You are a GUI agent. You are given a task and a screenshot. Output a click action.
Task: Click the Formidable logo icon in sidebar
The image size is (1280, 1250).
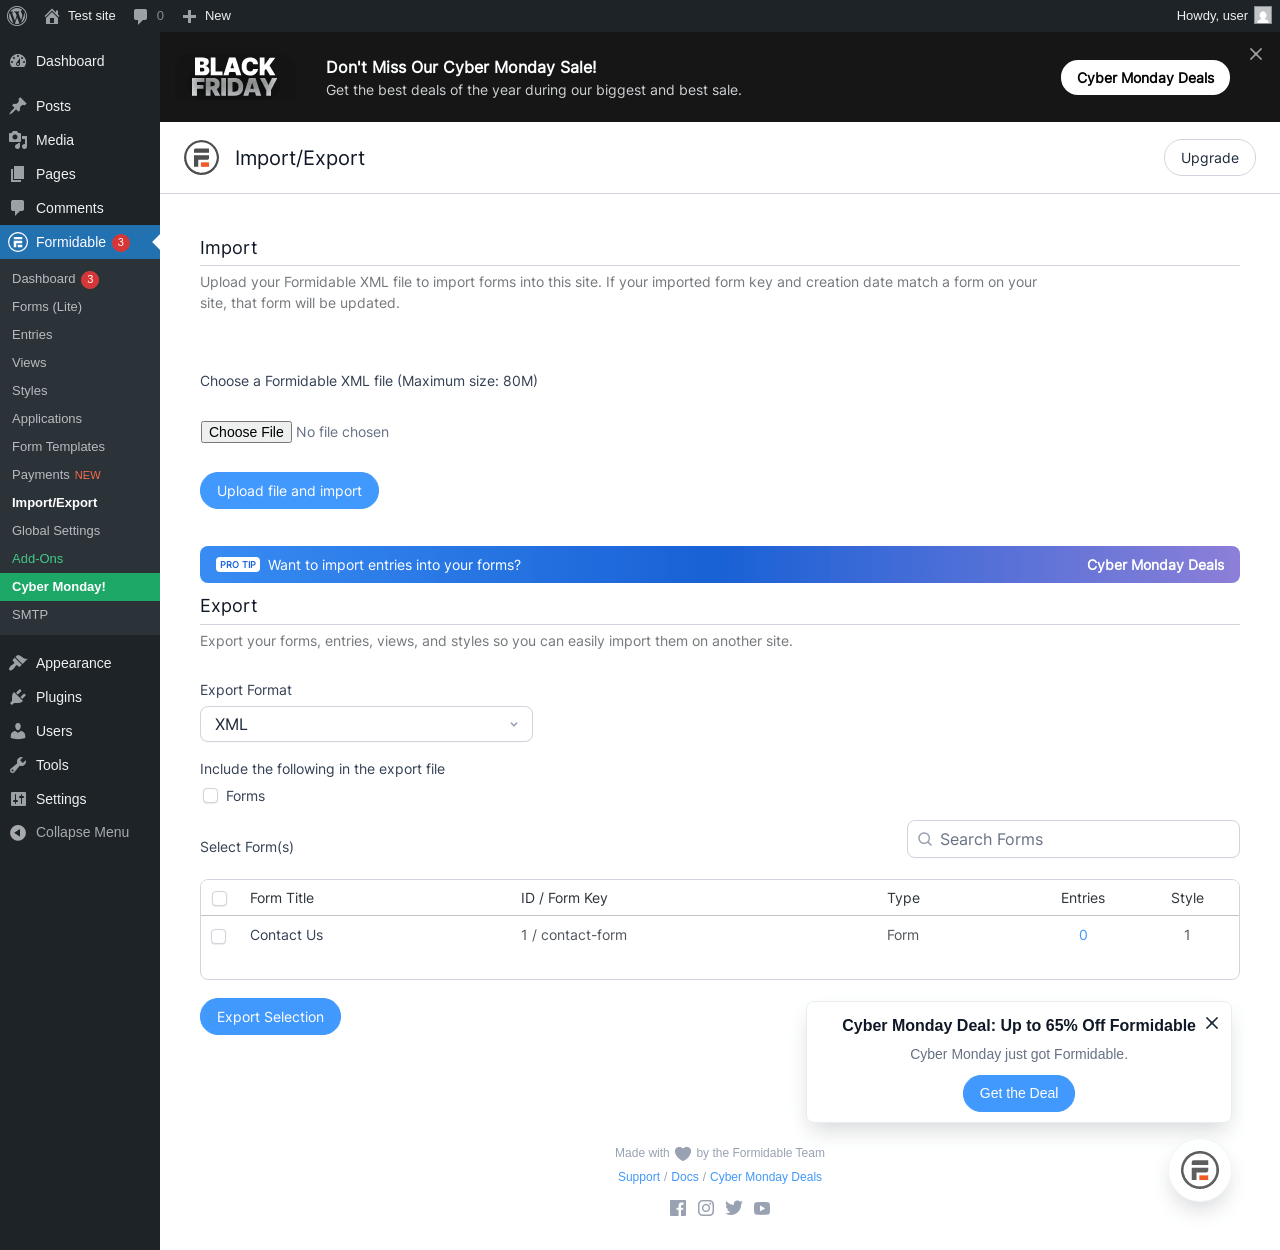point(18,242)
